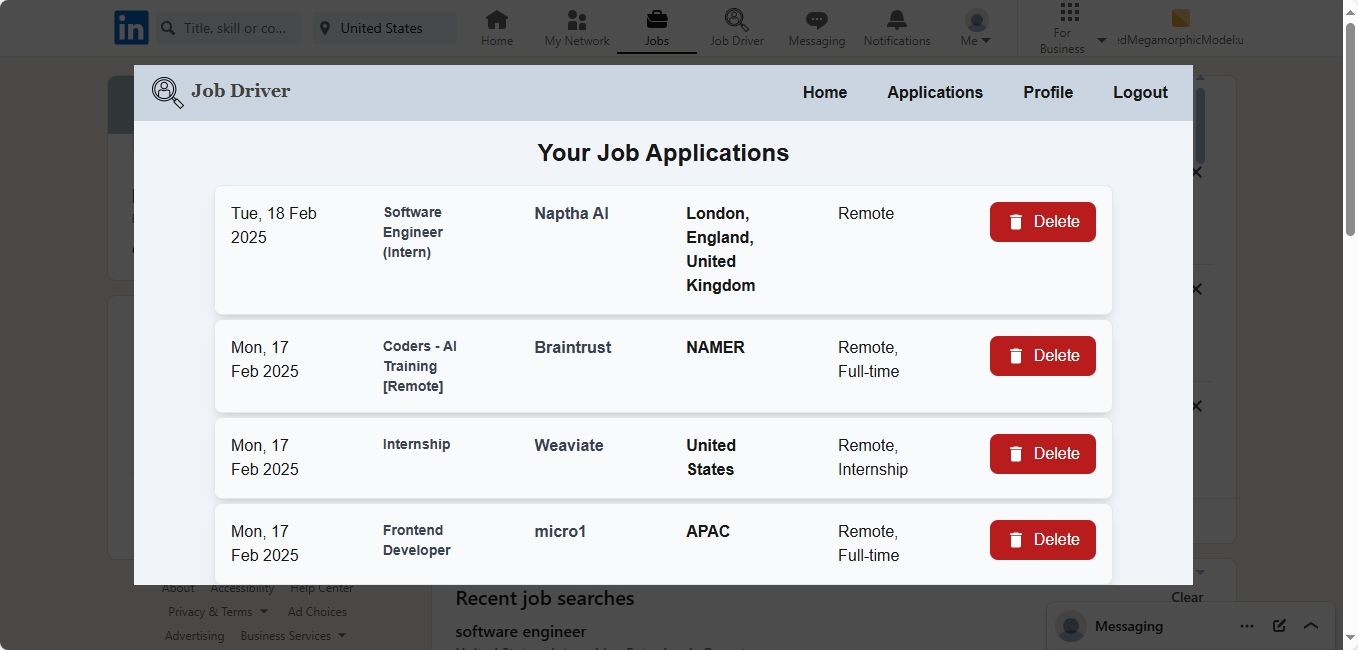
Task: Delete the Weaviate Internship application
Action: (1043, 454)
